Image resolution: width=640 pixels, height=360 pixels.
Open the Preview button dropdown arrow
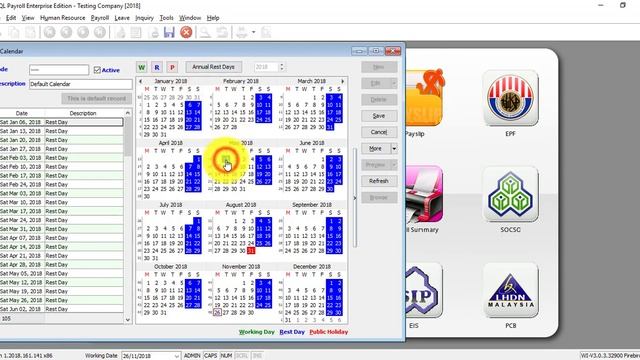click(x=394, y=165)
